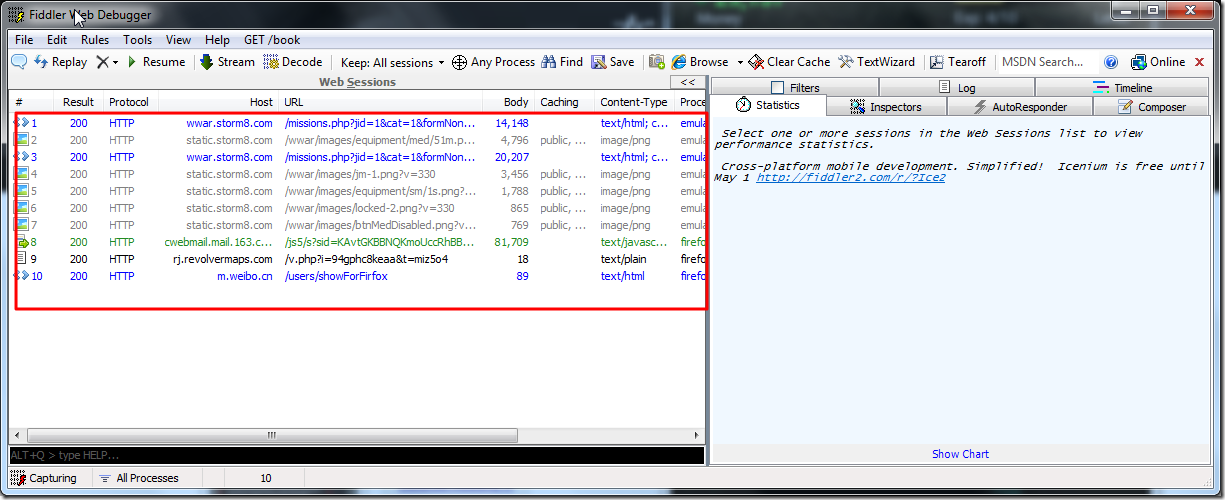The height and width of the screenshot is (500, 1225).
Task: Open the Remove X dropdown
Action: [x=107, y=62]
